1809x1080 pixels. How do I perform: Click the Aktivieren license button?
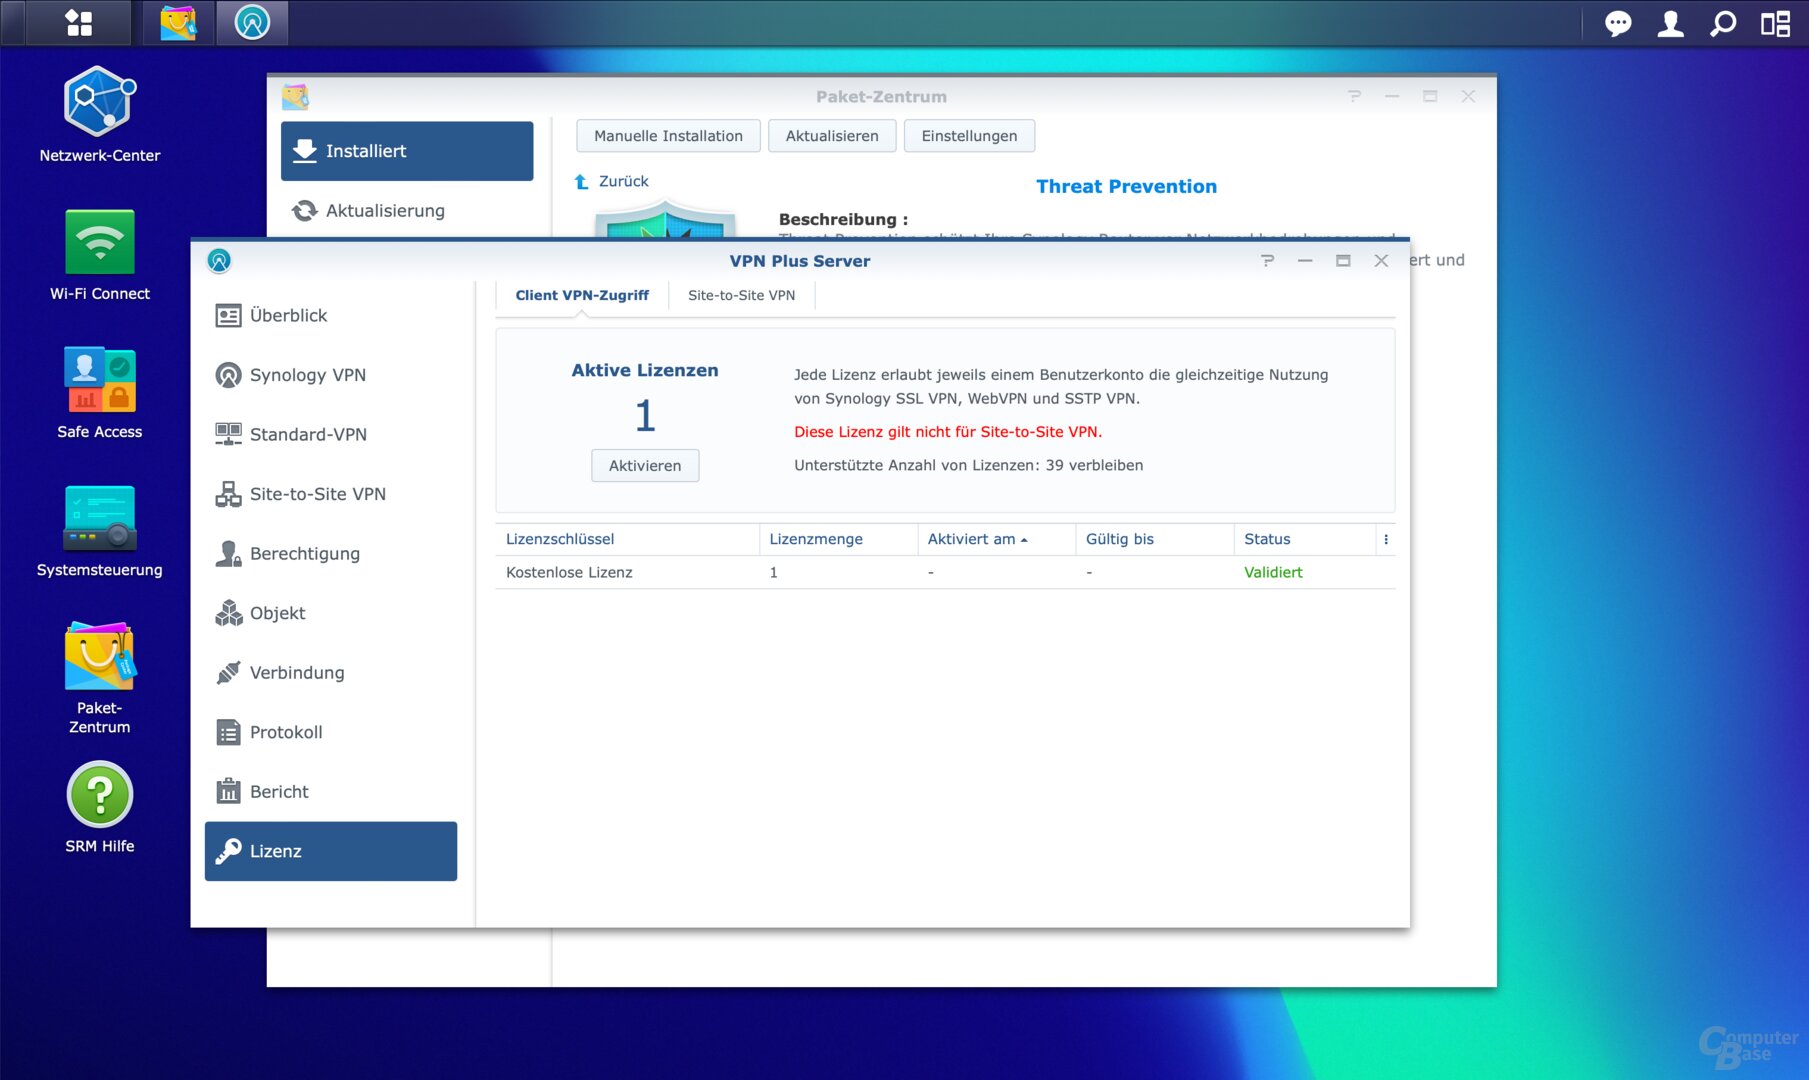coord(645,465)
